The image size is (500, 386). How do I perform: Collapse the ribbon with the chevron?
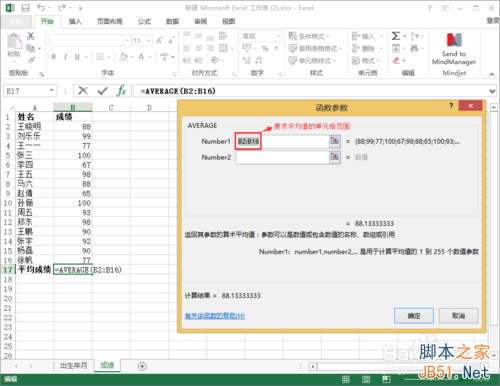pos(491,74)
